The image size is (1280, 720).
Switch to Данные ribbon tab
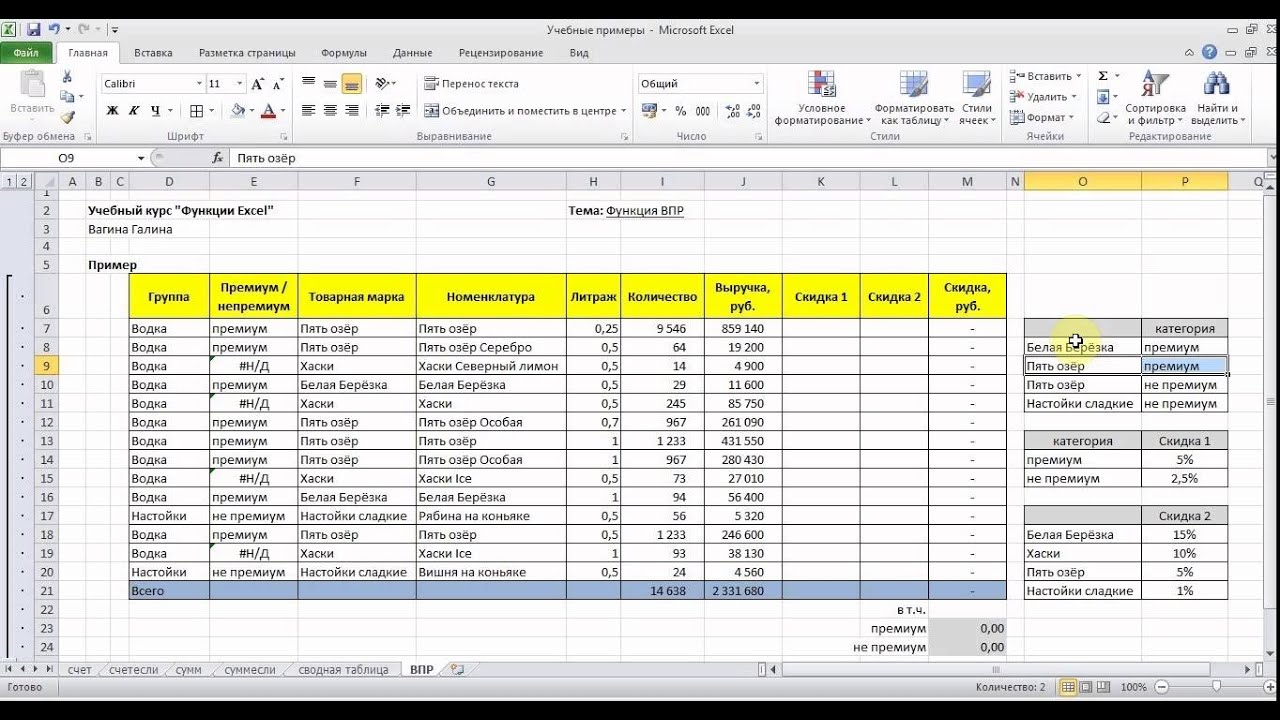413,53
